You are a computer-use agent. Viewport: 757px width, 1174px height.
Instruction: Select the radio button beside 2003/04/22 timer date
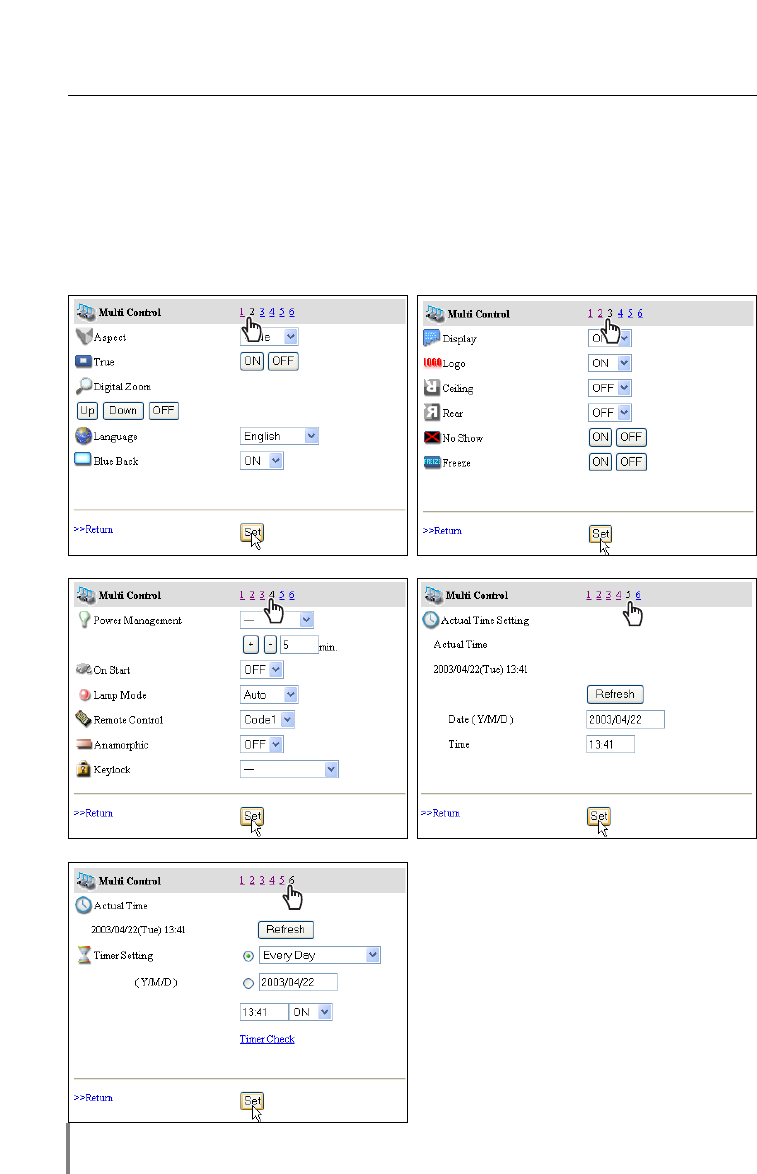248,982
